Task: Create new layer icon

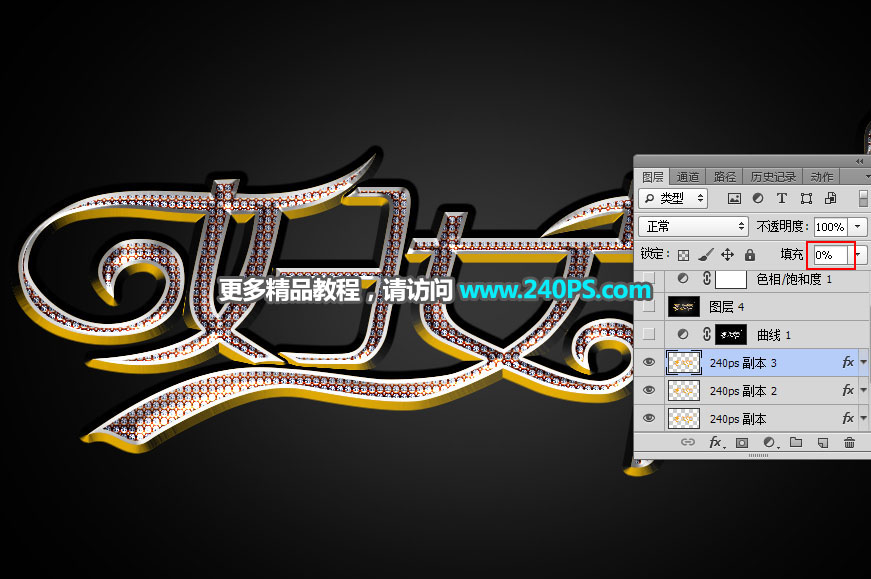Action: click(823, 442)
